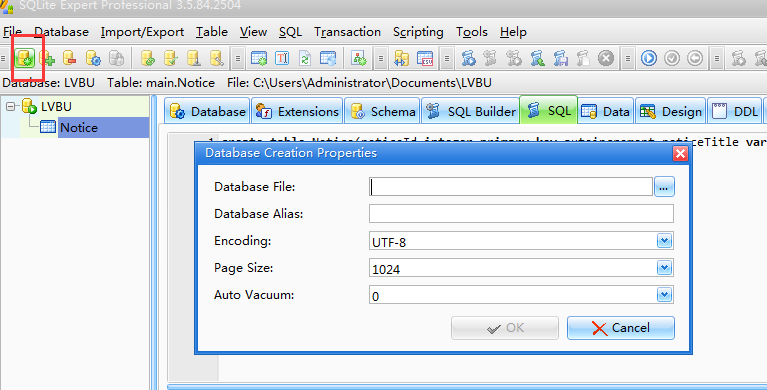Switch to the Design tab
The image size is (767, 390).
click(x=671, y=112)
